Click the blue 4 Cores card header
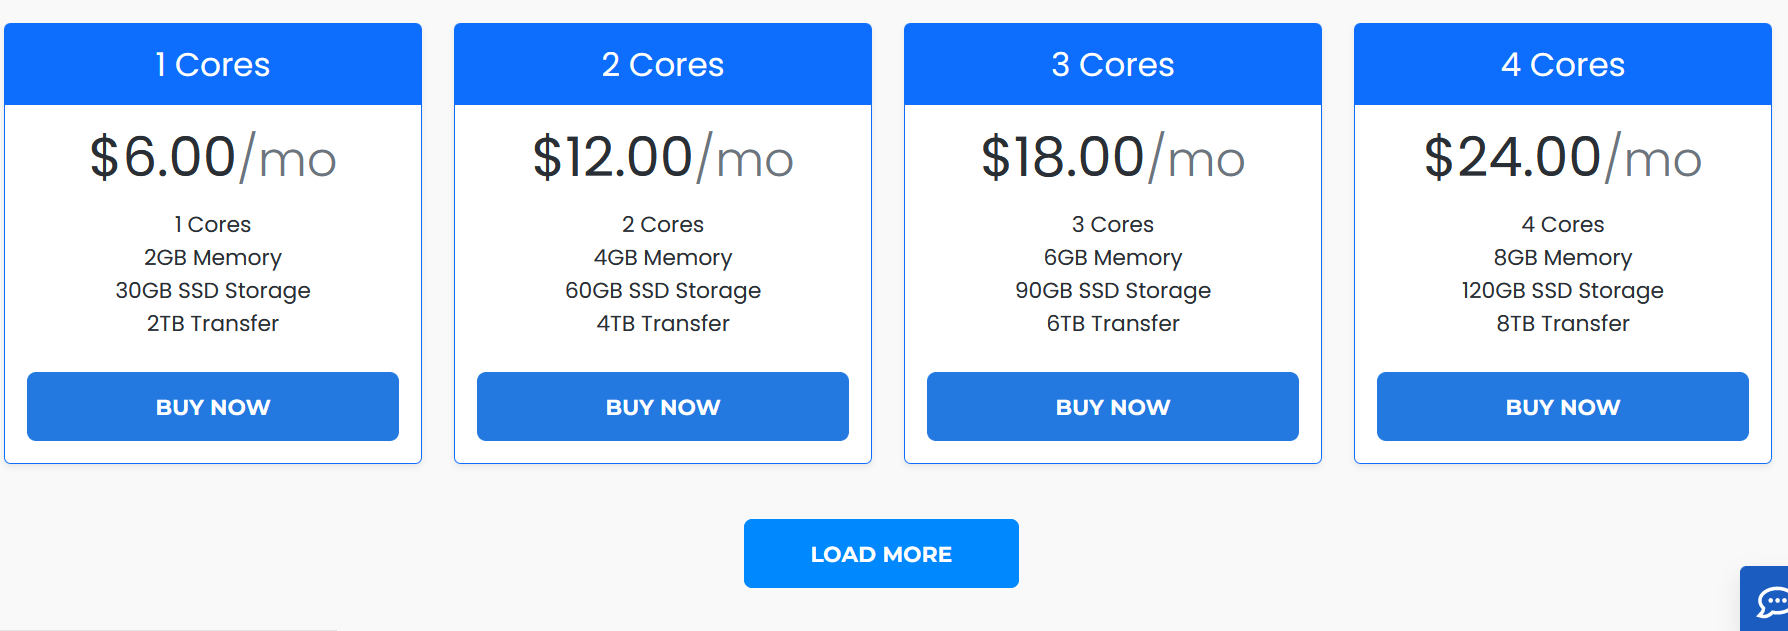Image resolution: width=1788 pixels, height=631 pixels. 1563,65
